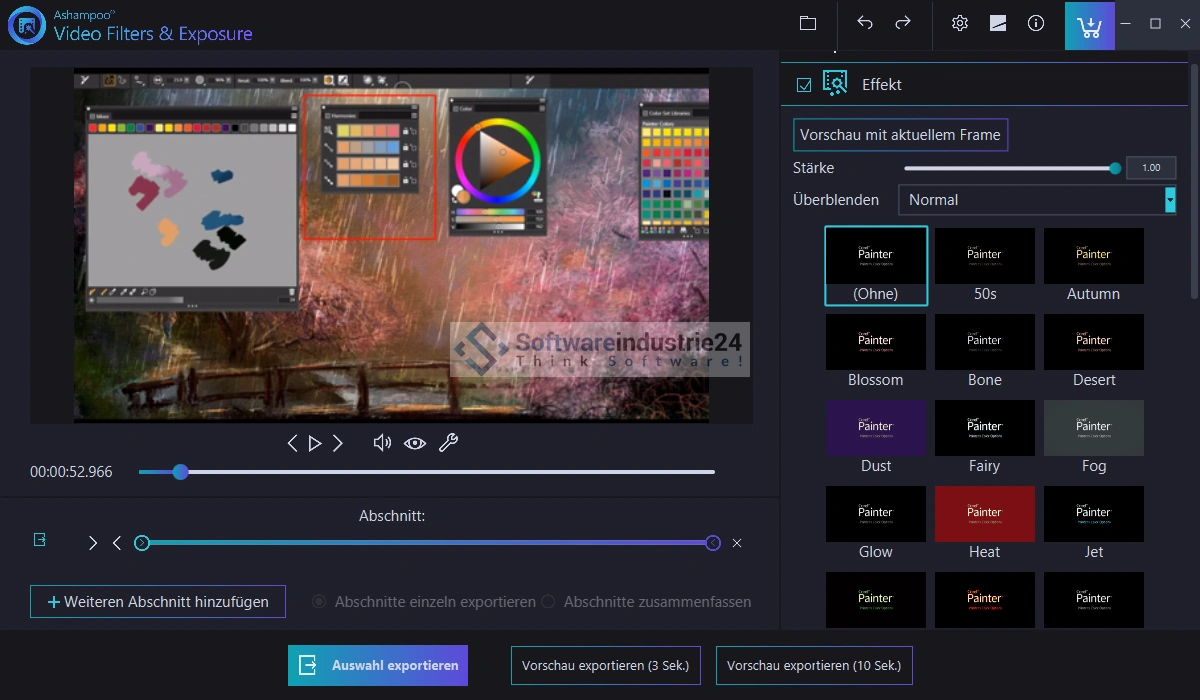
Task: Click Vorschau mit aktuellem Frame button
Action: click(x=900, y=135)
